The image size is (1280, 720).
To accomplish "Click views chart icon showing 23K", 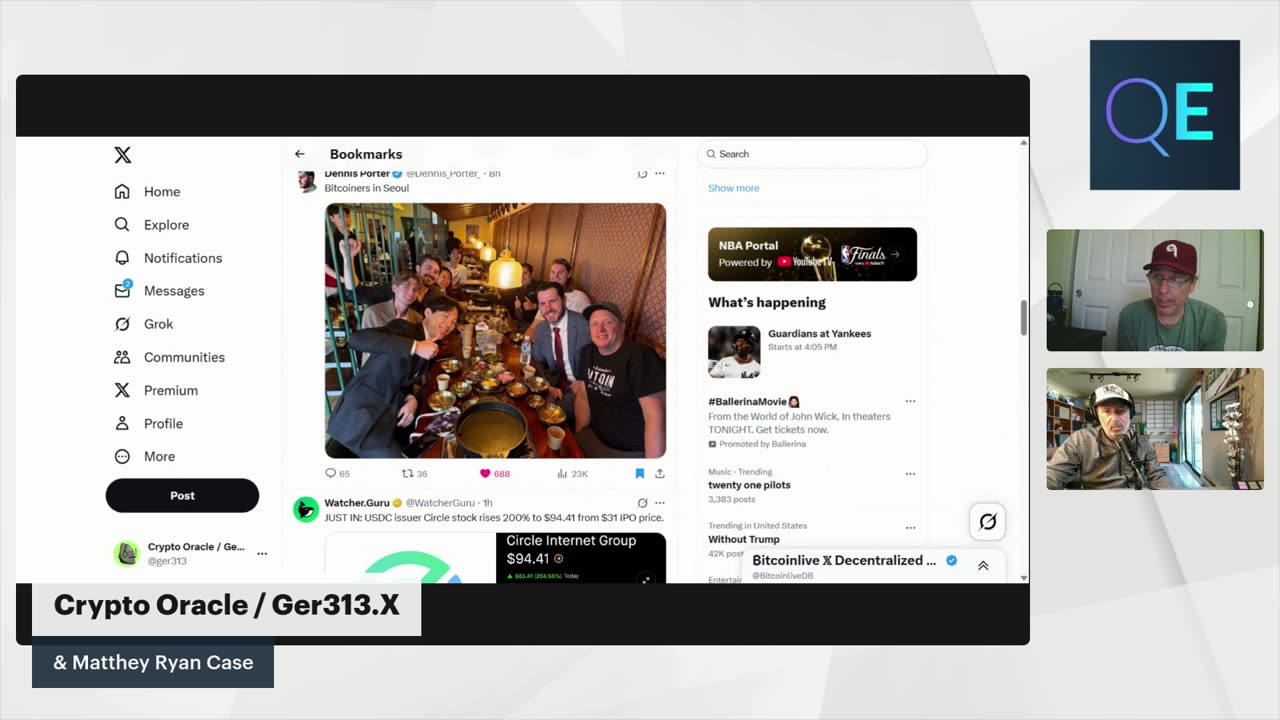I will [x=562, y=473].
